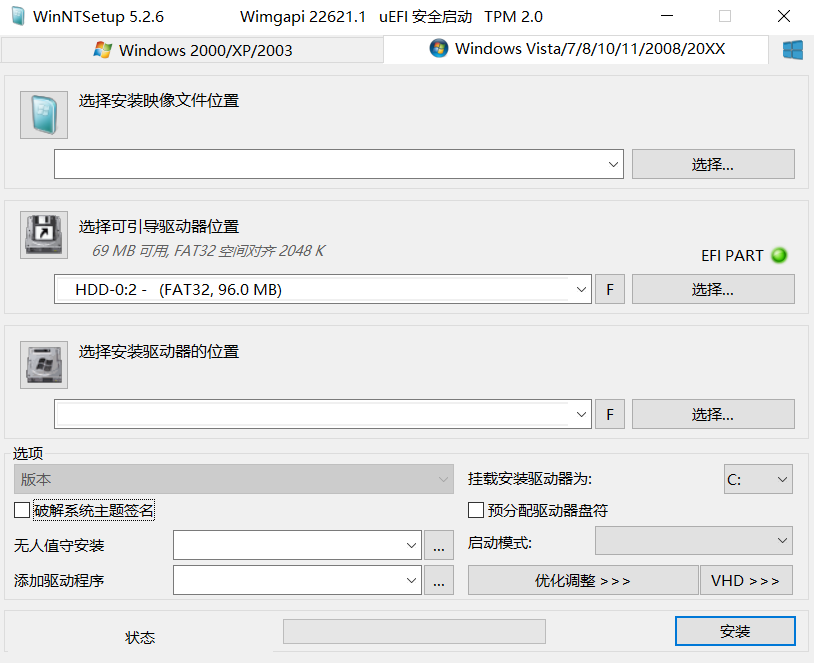Click the 挂载安装驱动器为 label
The height and width of the screenshot is (663, 814).
(x=530, y=478)
